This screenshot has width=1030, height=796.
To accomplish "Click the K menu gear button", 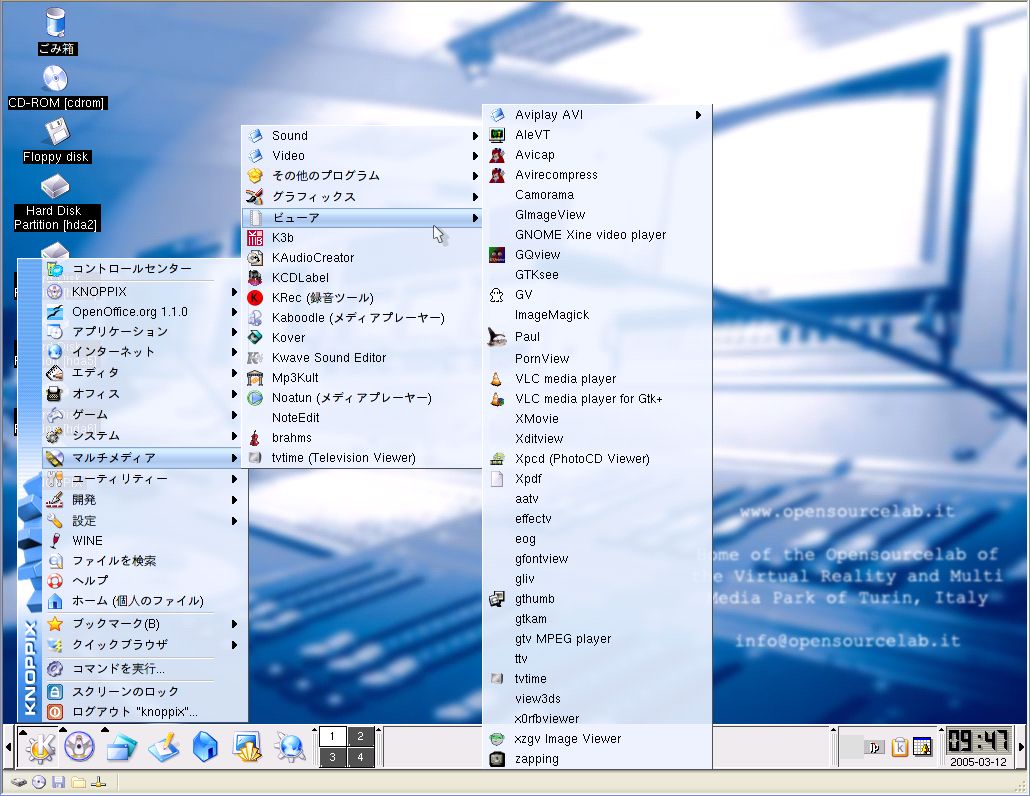I will click(x=39, y=747).
